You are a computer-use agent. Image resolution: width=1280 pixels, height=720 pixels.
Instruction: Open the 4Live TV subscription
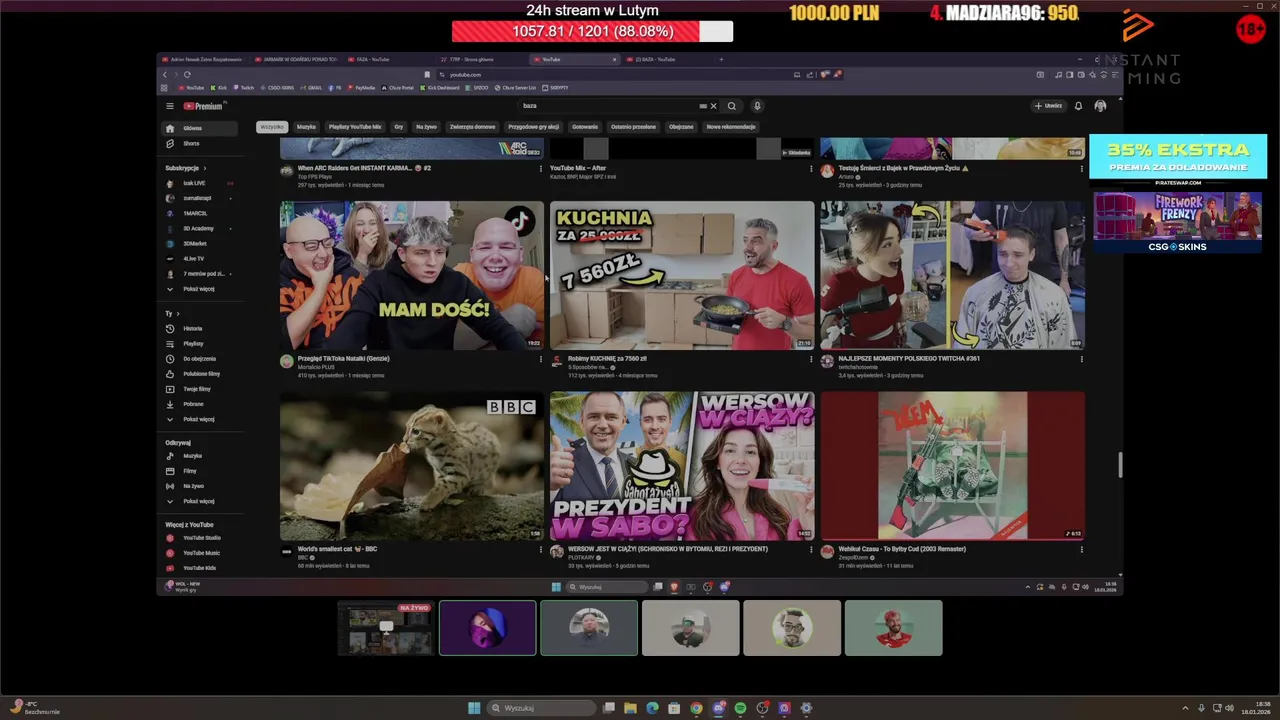[x=200, y=258]
